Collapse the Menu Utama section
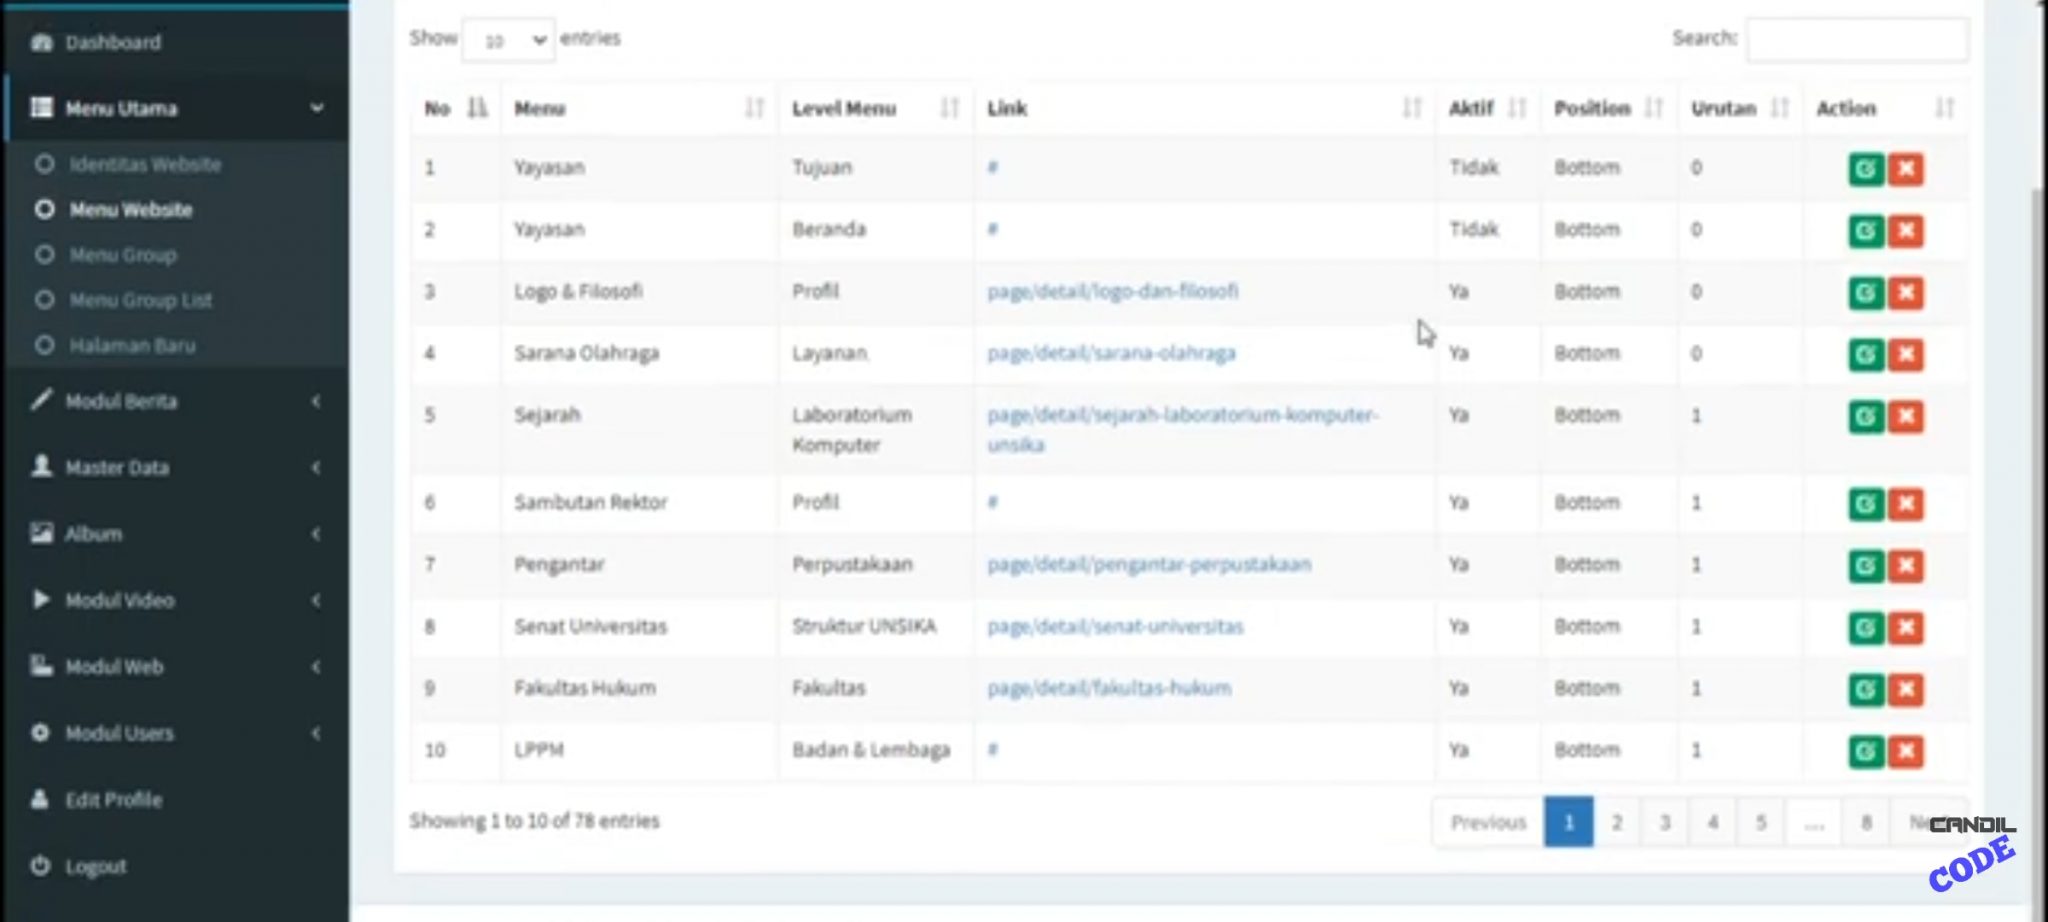Image resolution: width=2048 pixels, height=922 pixels. 318,107
